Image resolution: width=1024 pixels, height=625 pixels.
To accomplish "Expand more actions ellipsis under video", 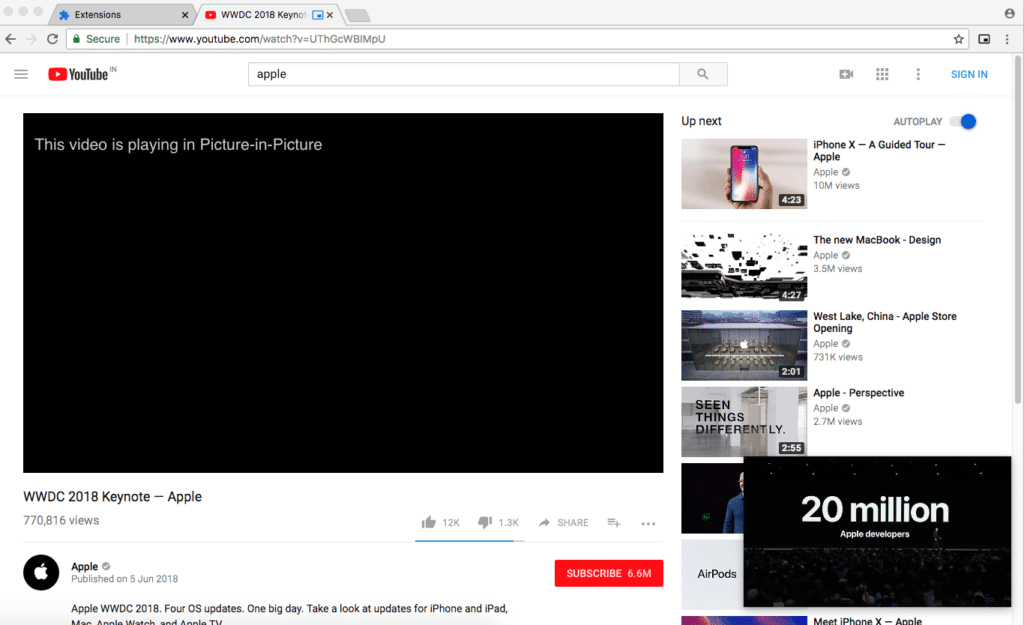I will click(x=648, y=523).
